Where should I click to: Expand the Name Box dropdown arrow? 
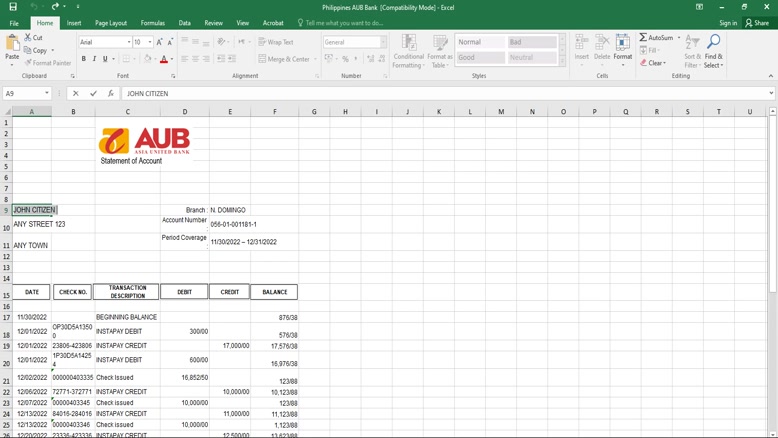pyautogui.click(x=47, y=94)
